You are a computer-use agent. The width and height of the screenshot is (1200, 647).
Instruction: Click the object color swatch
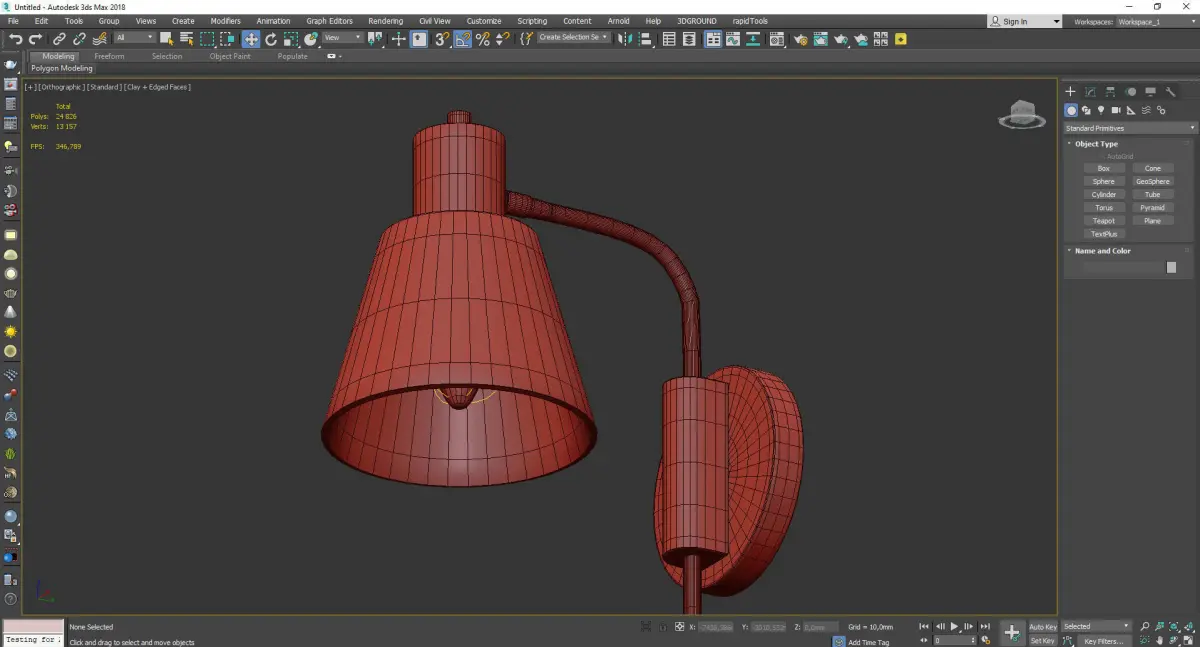(1171, 268)
